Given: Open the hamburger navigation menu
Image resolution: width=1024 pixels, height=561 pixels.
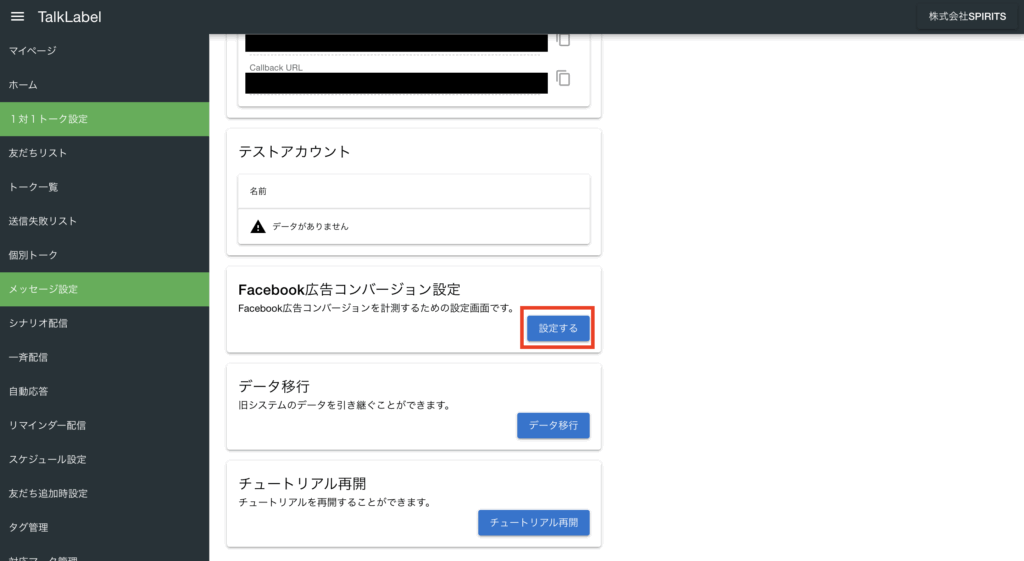Looking at the screenshot, I should [x=17, y=17].
